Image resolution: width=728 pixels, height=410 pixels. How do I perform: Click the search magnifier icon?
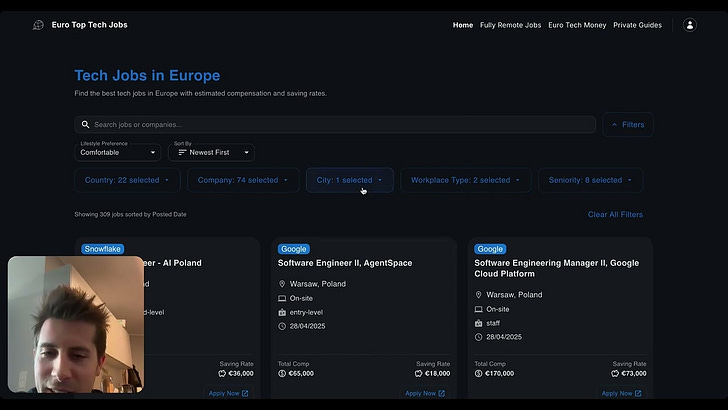85,124
